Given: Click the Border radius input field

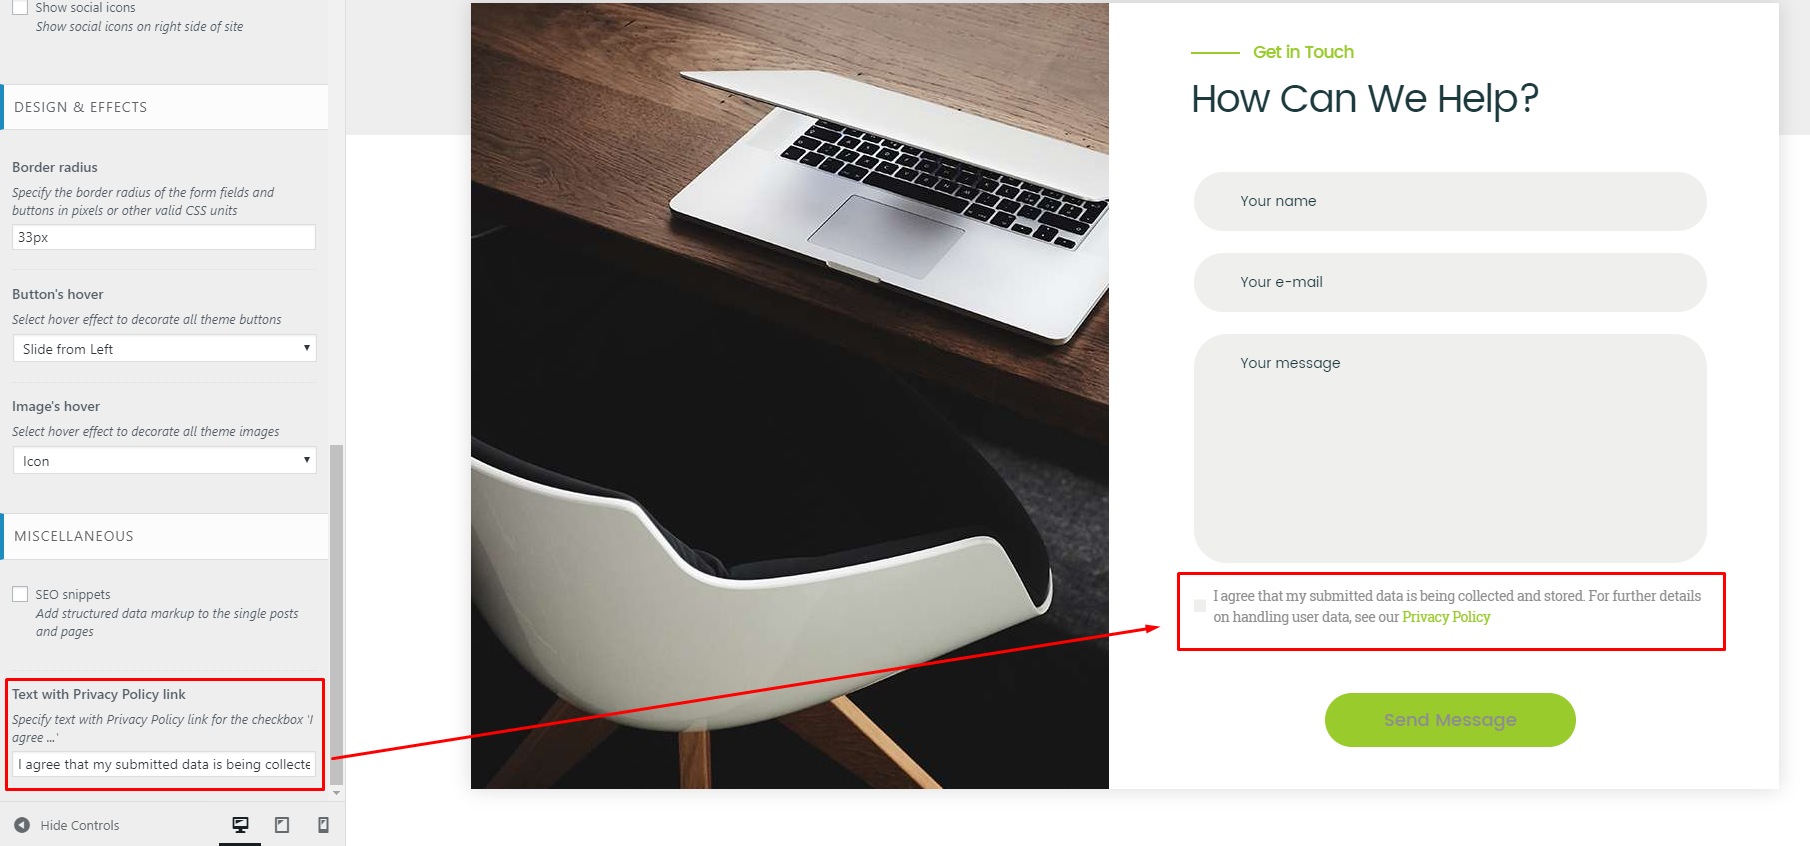Looking at the screenshot, I should point(164,237).
